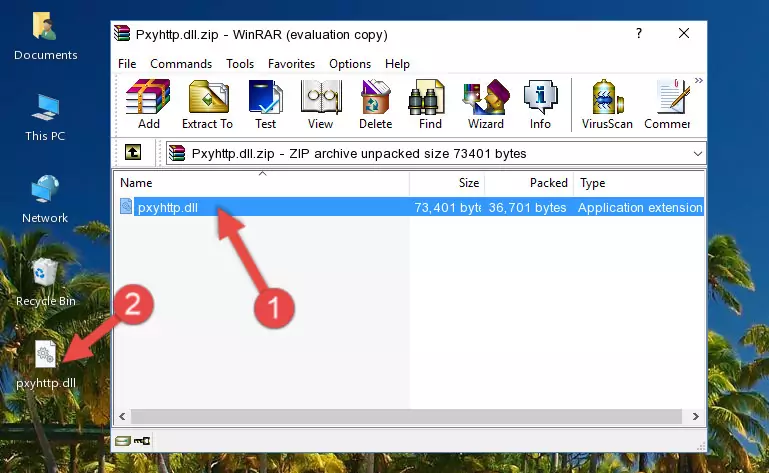
Task: Launch the Wizard tool
Action: [486, 105]
